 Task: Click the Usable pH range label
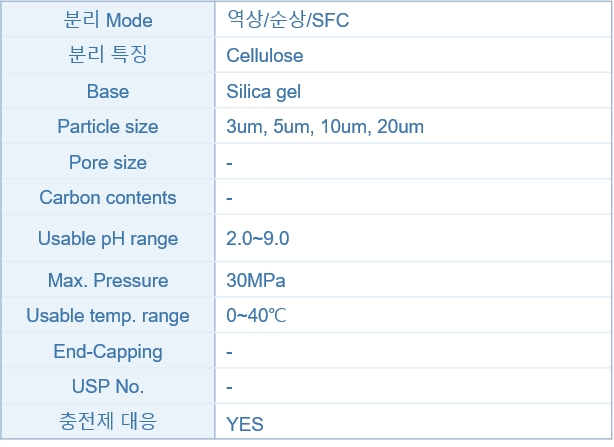[108, 239]
